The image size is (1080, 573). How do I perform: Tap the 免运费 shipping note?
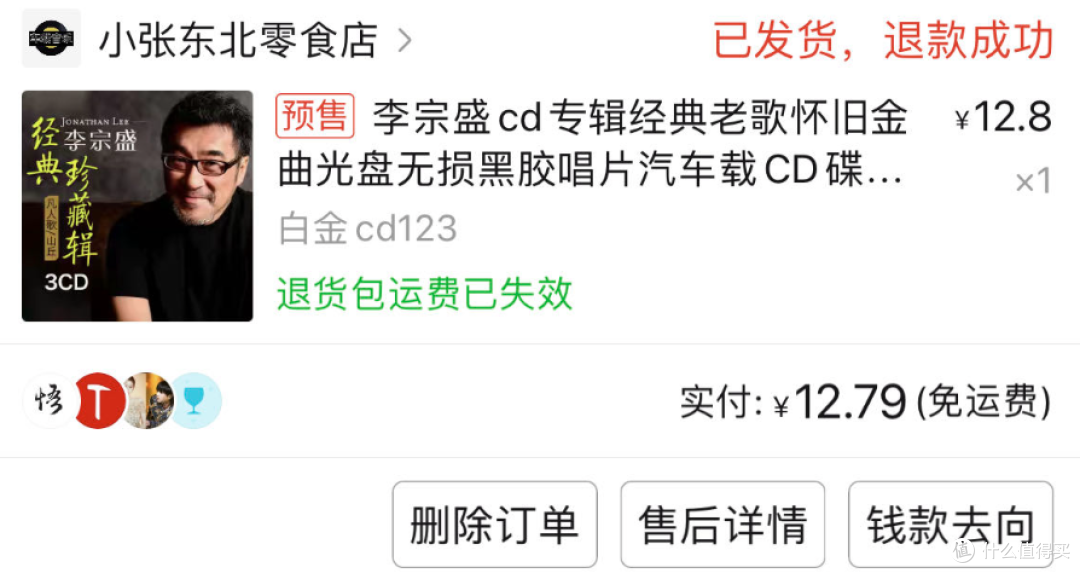tap(984, 402)
